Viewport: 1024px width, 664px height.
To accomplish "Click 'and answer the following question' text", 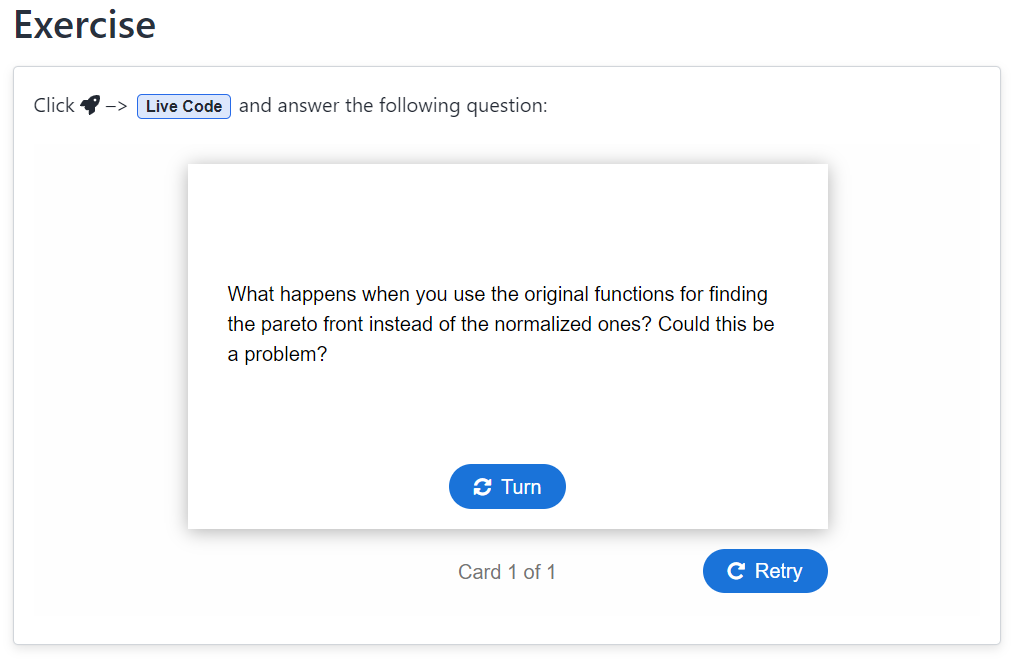I will point(393,105).
